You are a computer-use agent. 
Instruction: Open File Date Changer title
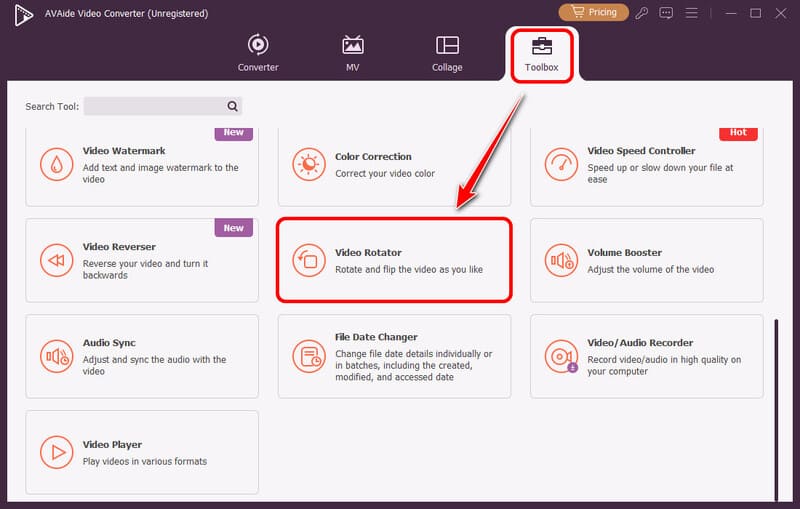point(376,337)
